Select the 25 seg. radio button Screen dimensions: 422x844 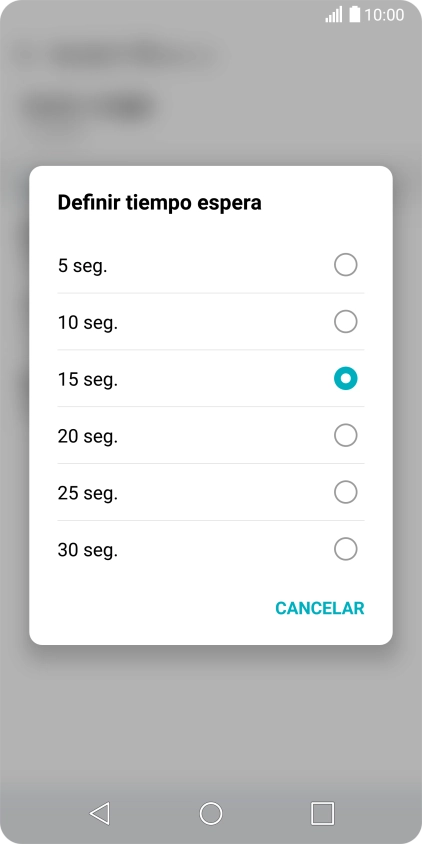(x=346, y=493)
